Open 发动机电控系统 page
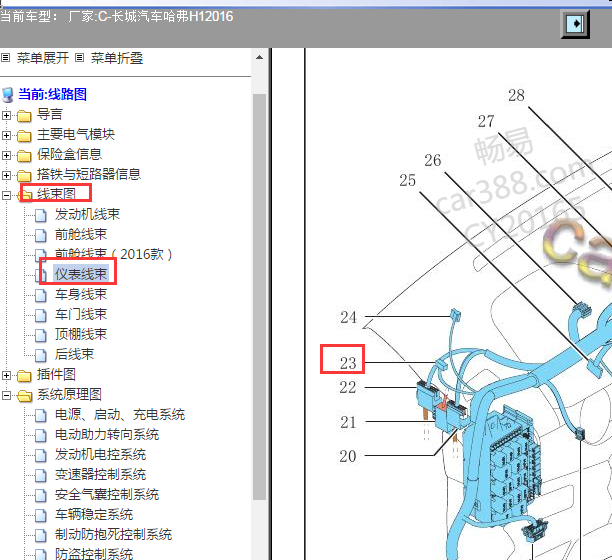 pos(100,454)
